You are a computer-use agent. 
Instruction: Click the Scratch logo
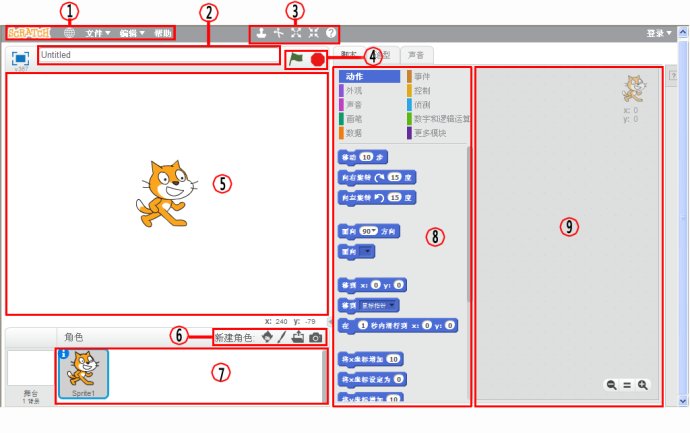29,33
